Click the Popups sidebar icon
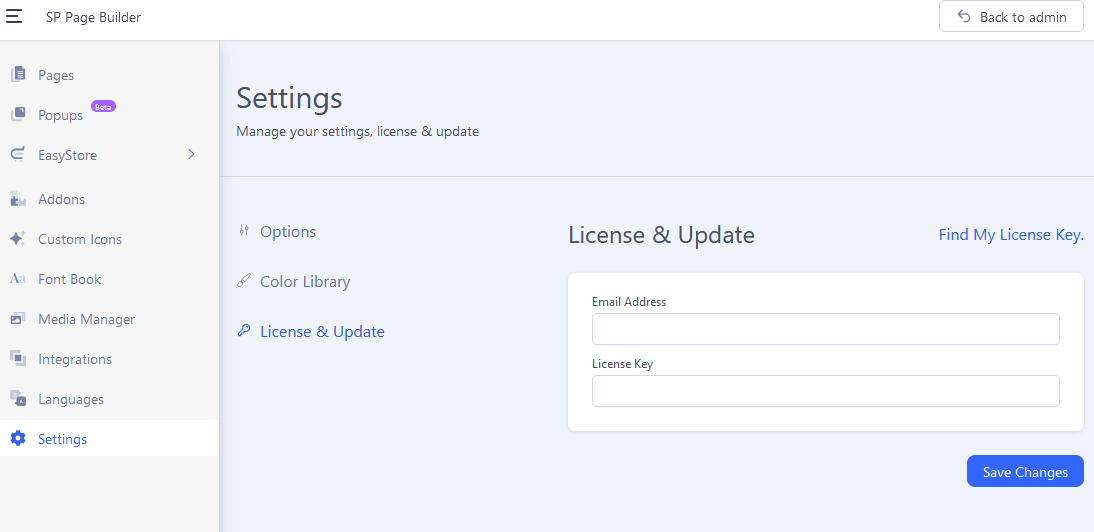 (18, 114)
